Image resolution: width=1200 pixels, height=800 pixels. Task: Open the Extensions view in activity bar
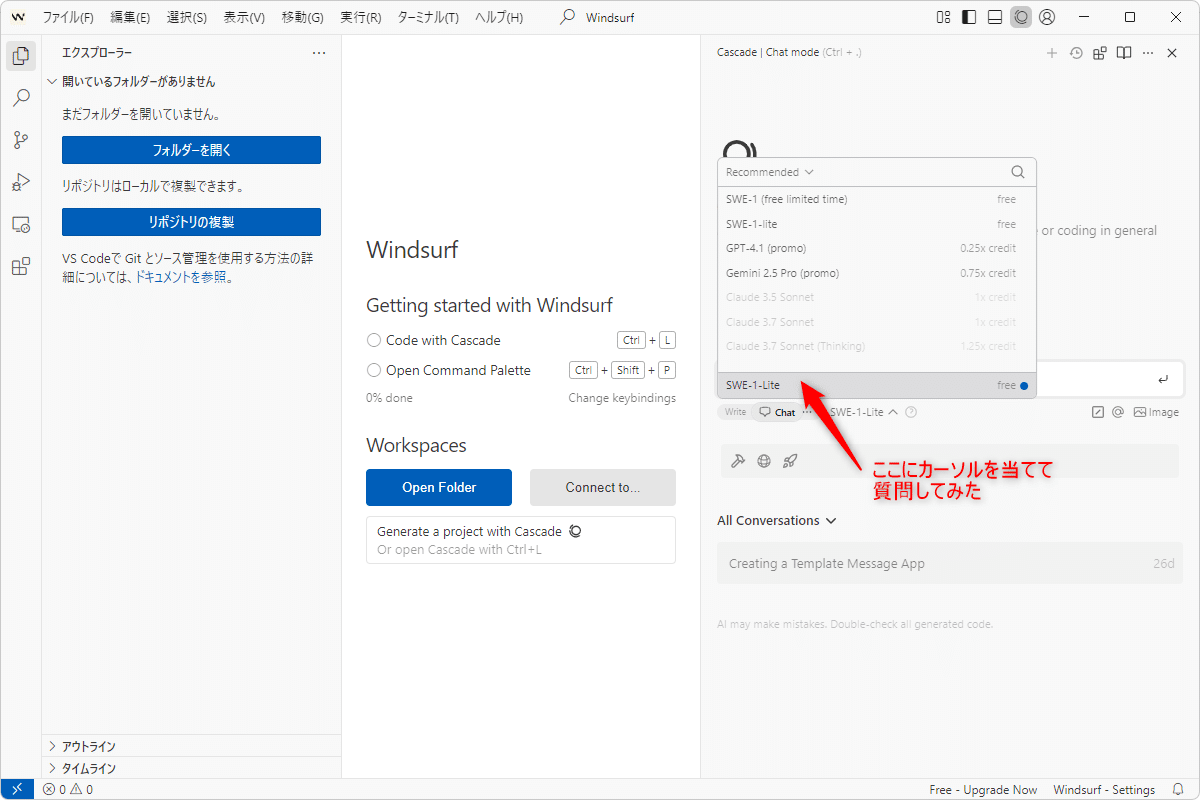click(20, 266)
